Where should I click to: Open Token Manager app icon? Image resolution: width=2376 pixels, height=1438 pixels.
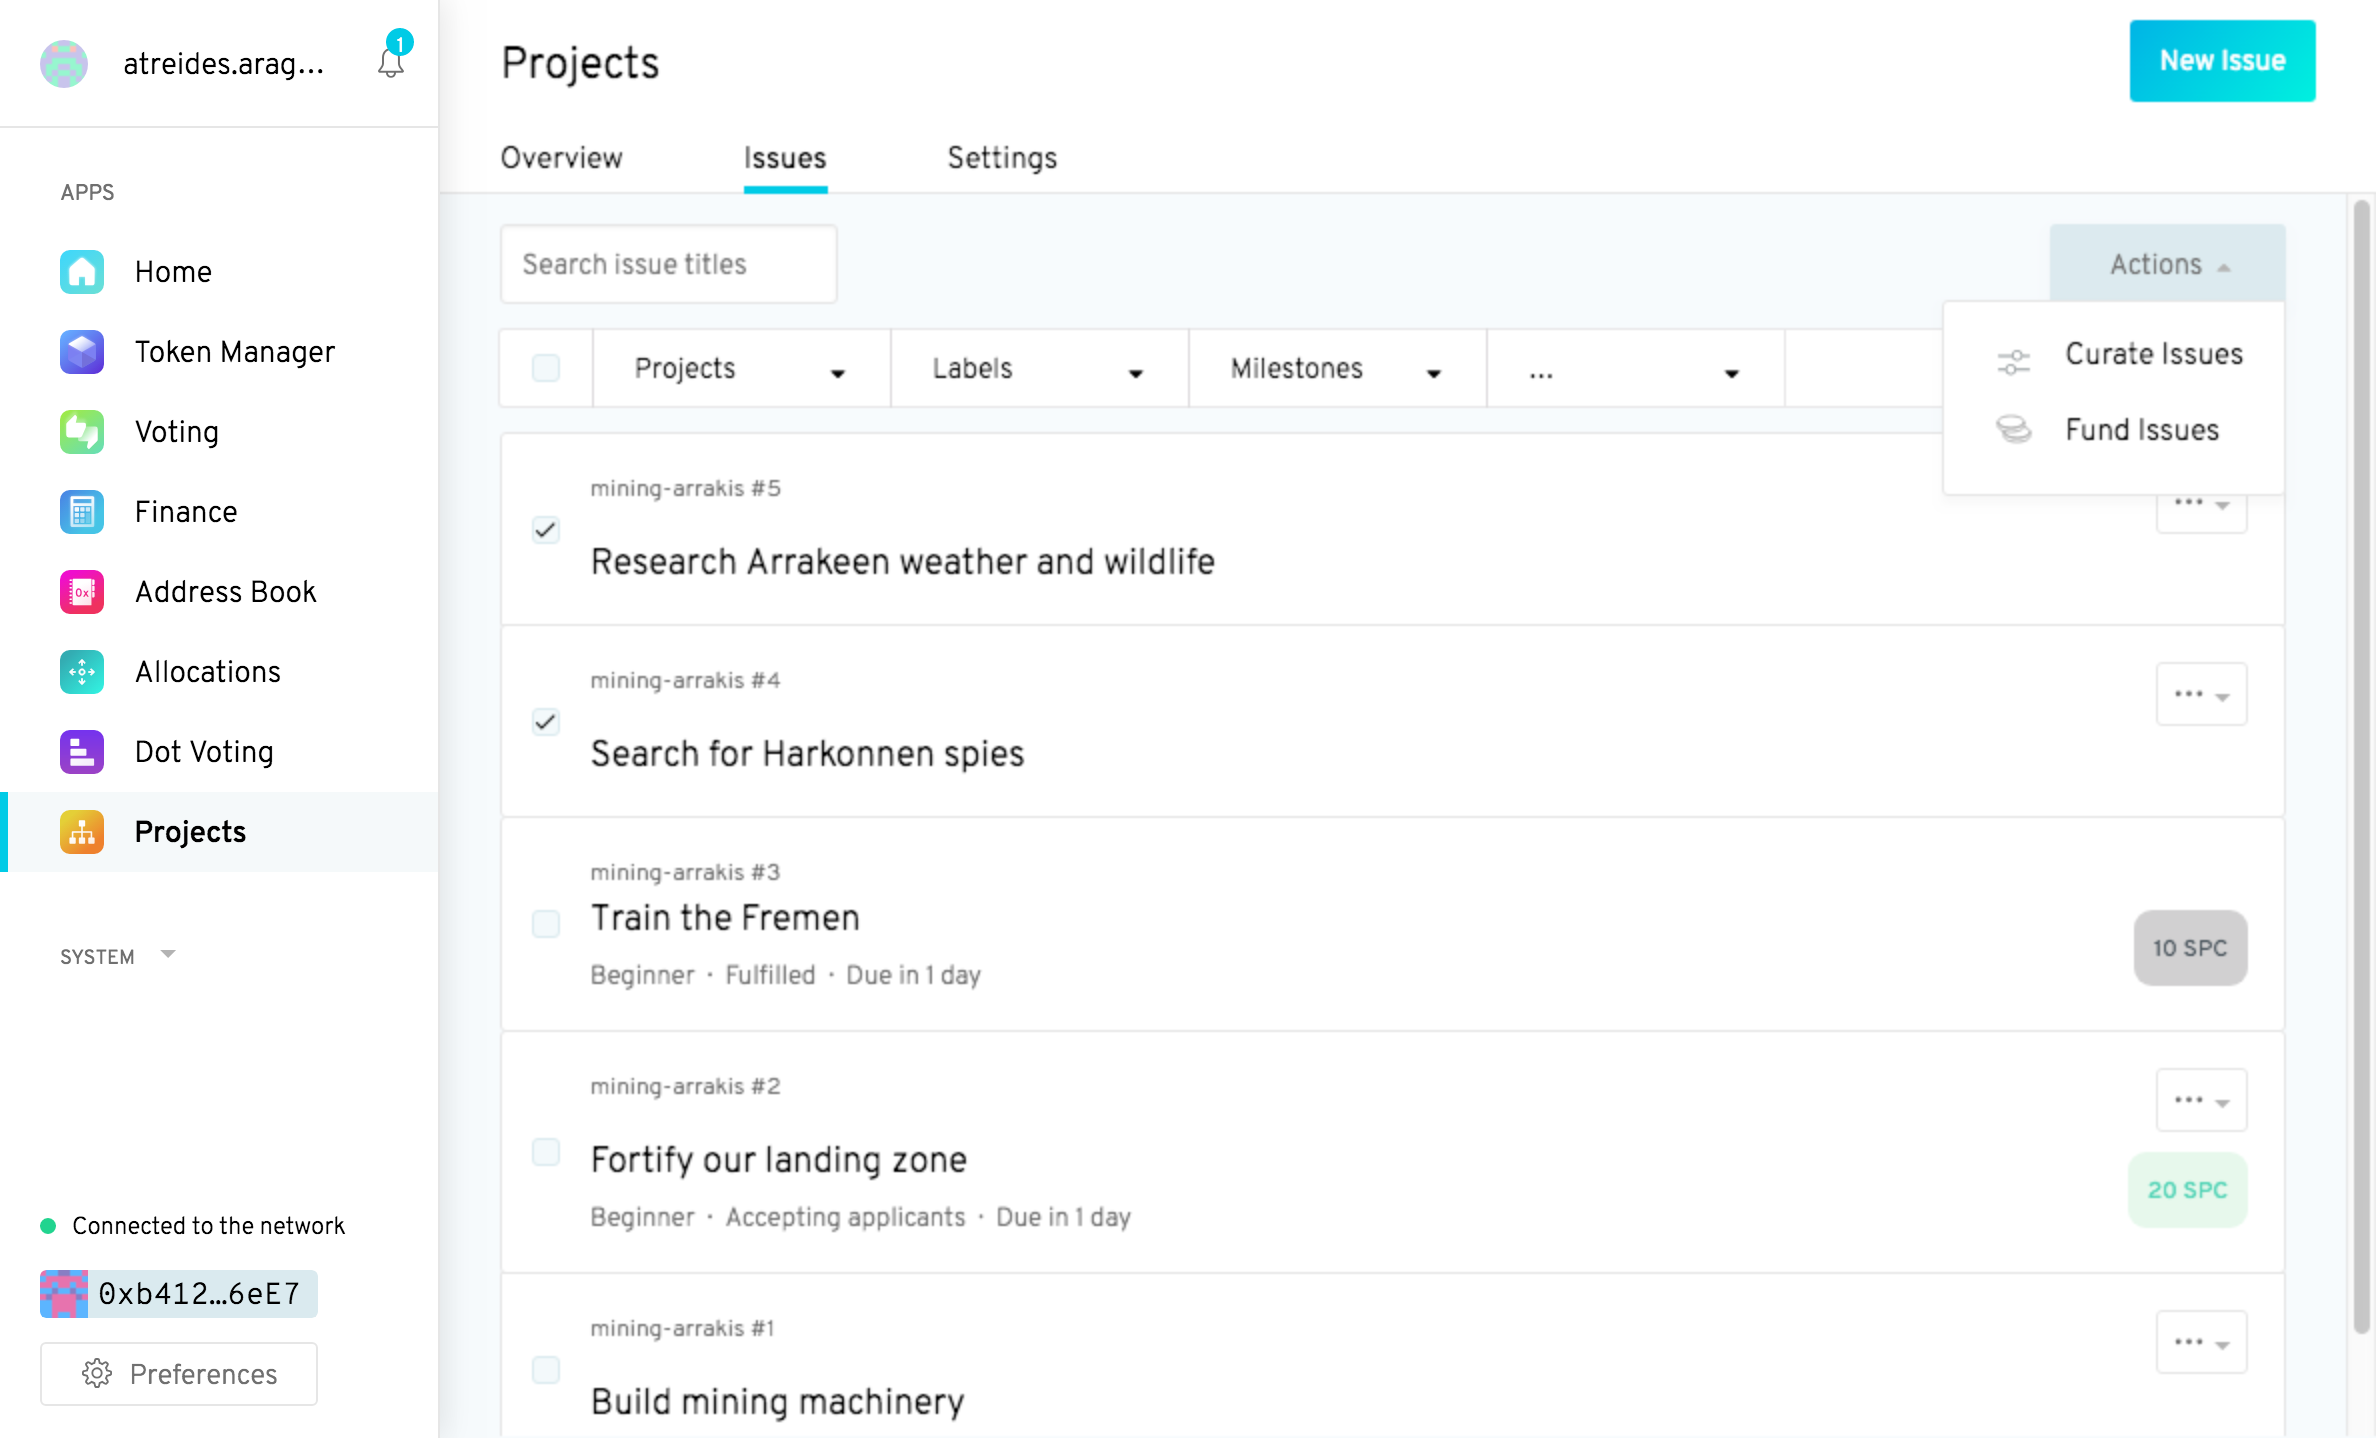(82, 352)
